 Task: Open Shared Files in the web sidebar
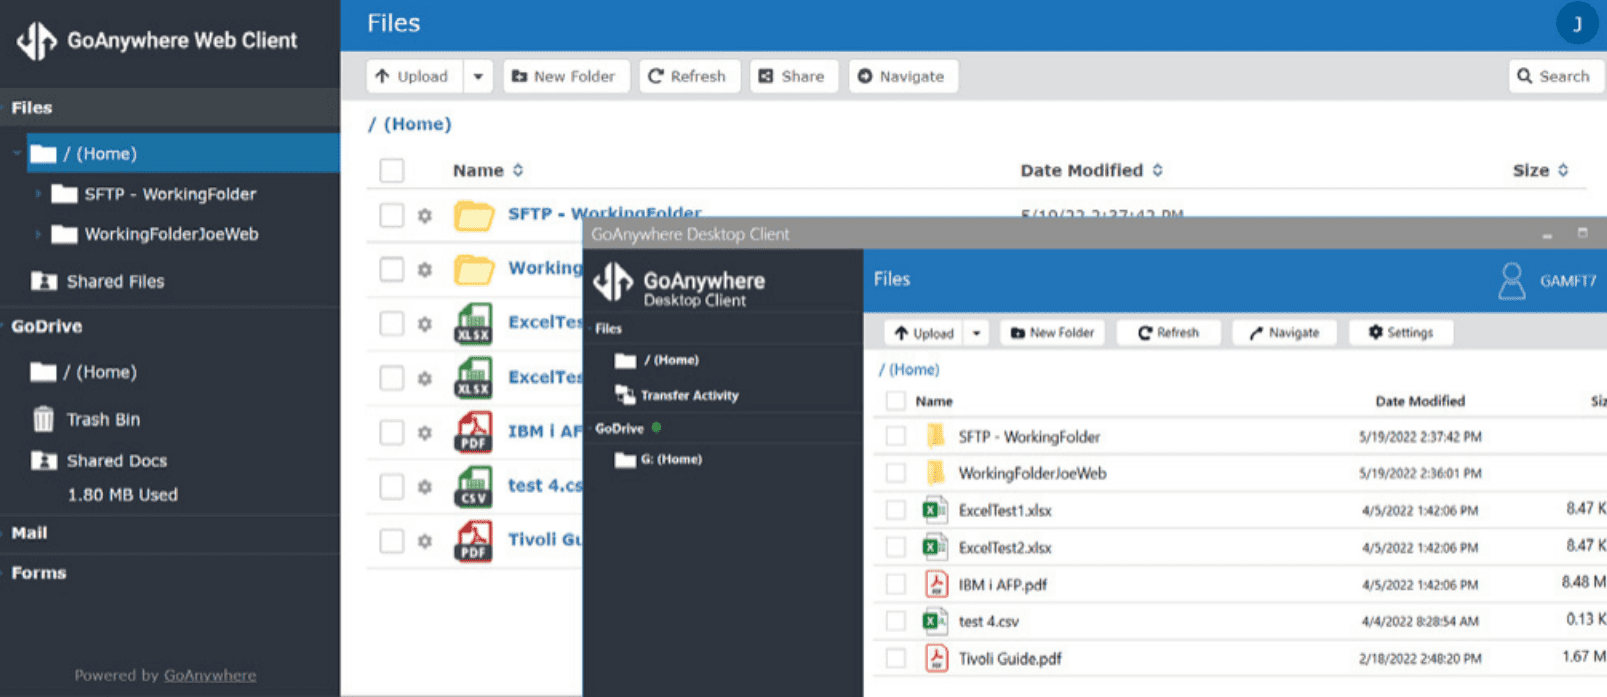pos(114,282)
